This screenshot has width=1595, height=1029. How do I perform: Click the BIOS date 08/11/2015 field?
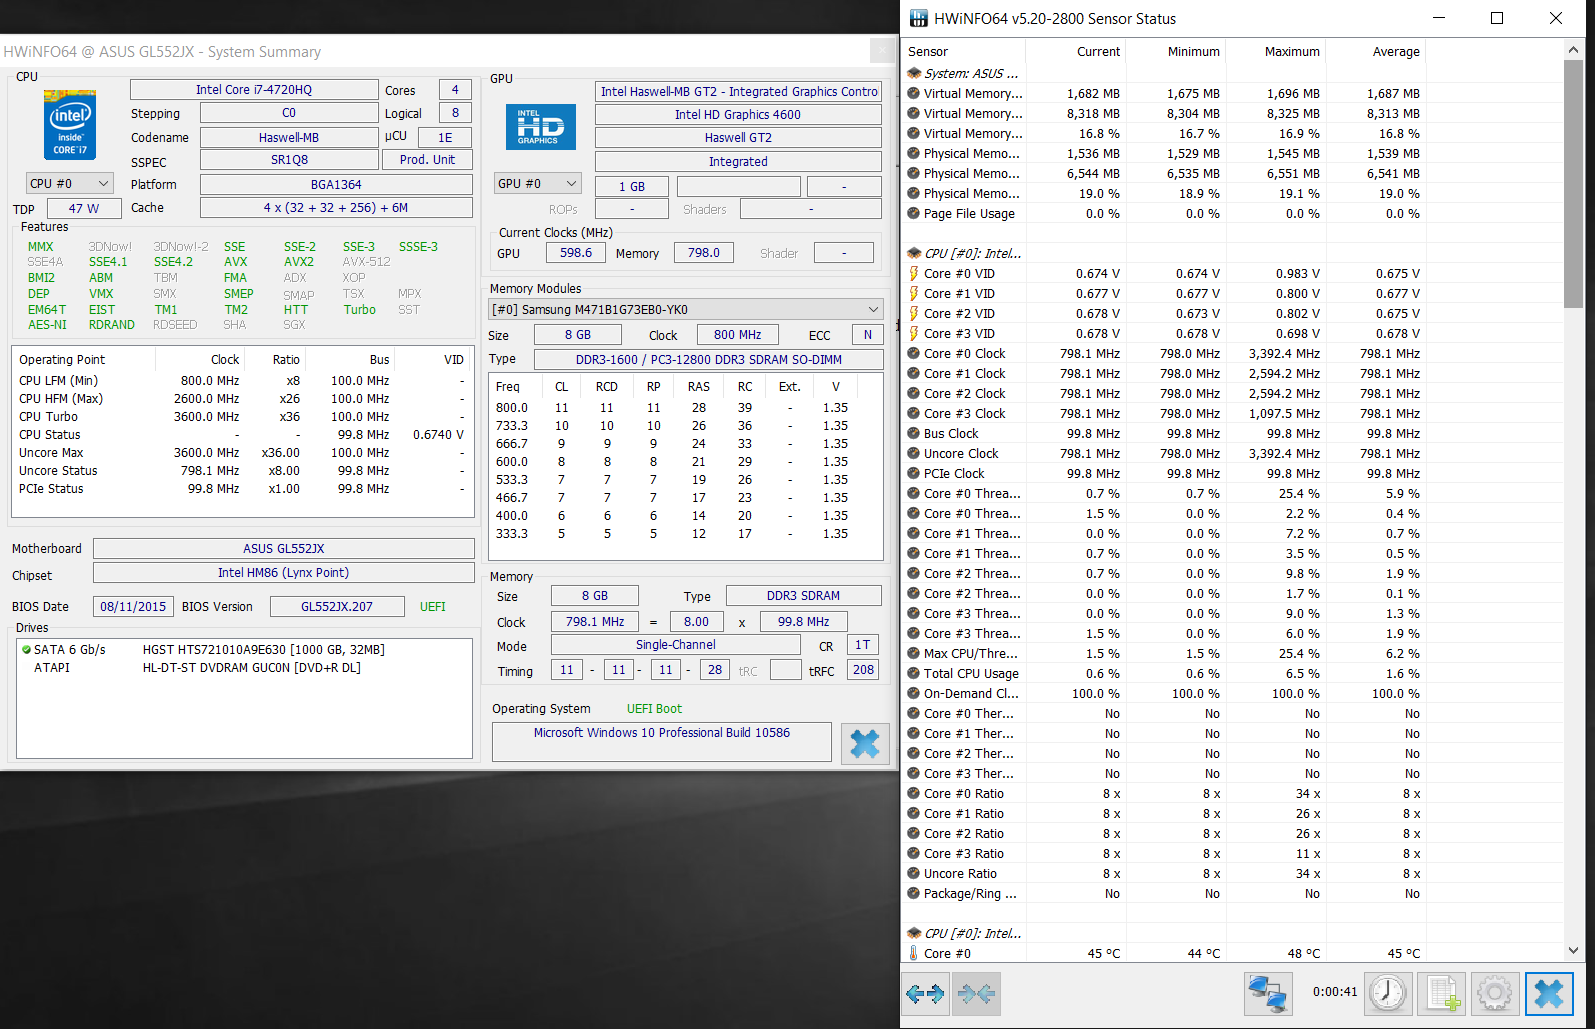point(133,606)
